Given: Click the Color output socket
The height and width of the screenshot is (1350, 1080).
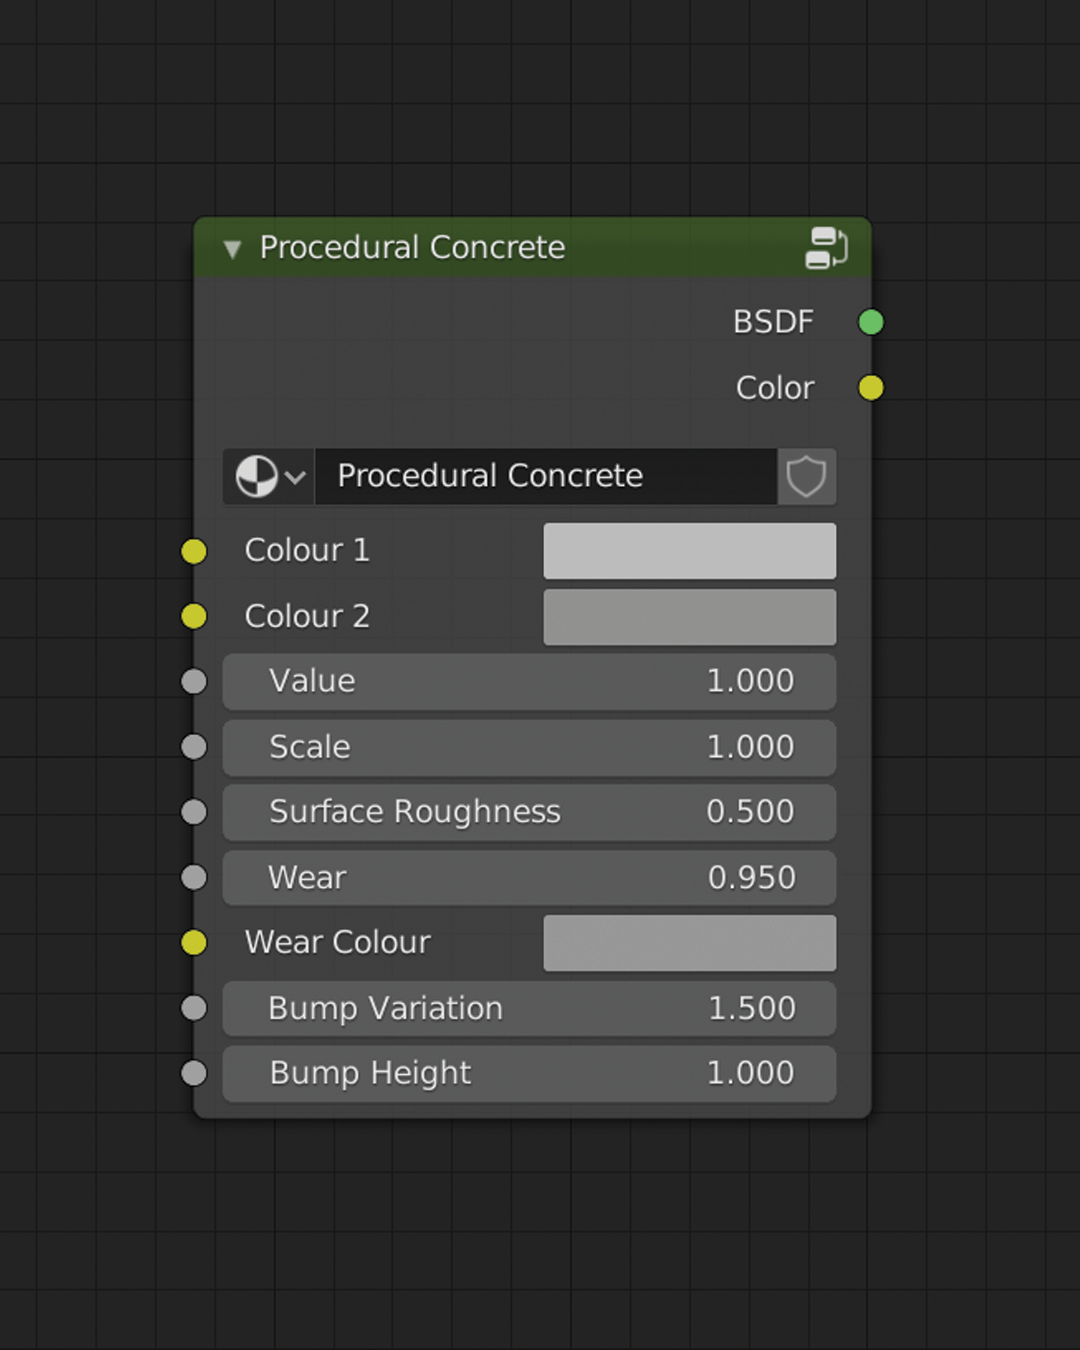Looking at the screenshot, I should tap(869, 388).
